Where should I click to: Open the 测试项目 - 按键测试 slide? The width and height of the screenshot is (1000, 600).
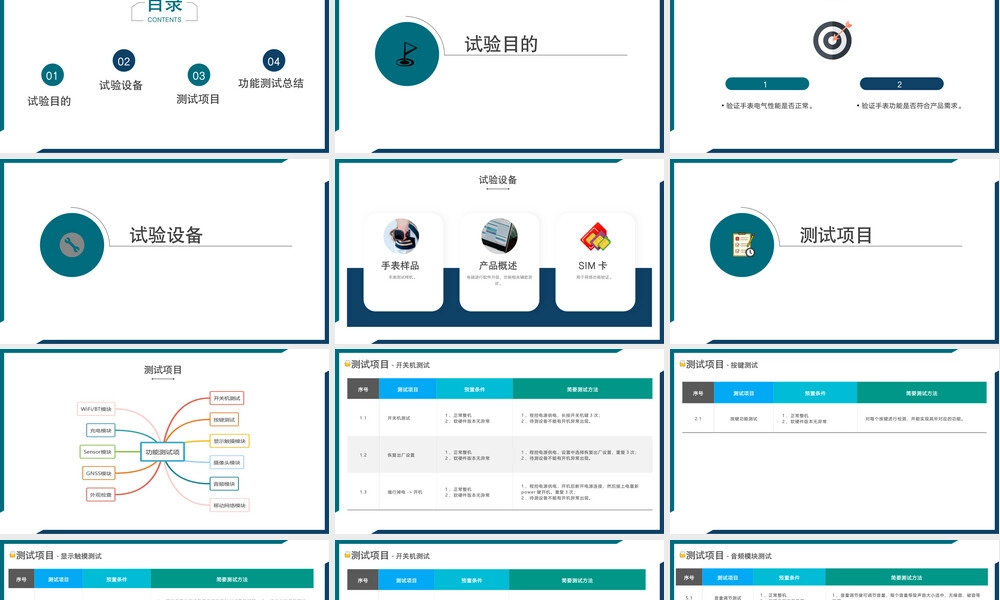click(x=834, y=441)
